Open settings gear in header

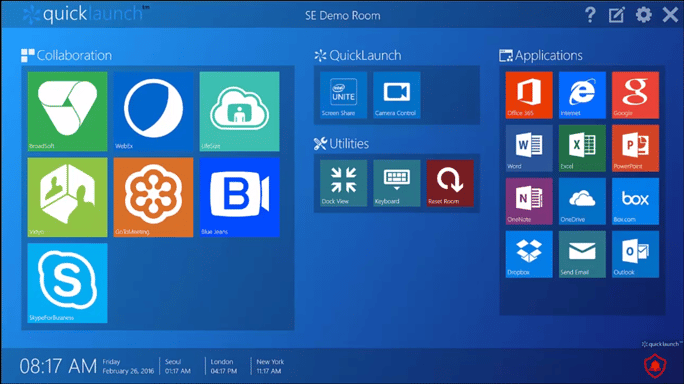tap(643, 15)
